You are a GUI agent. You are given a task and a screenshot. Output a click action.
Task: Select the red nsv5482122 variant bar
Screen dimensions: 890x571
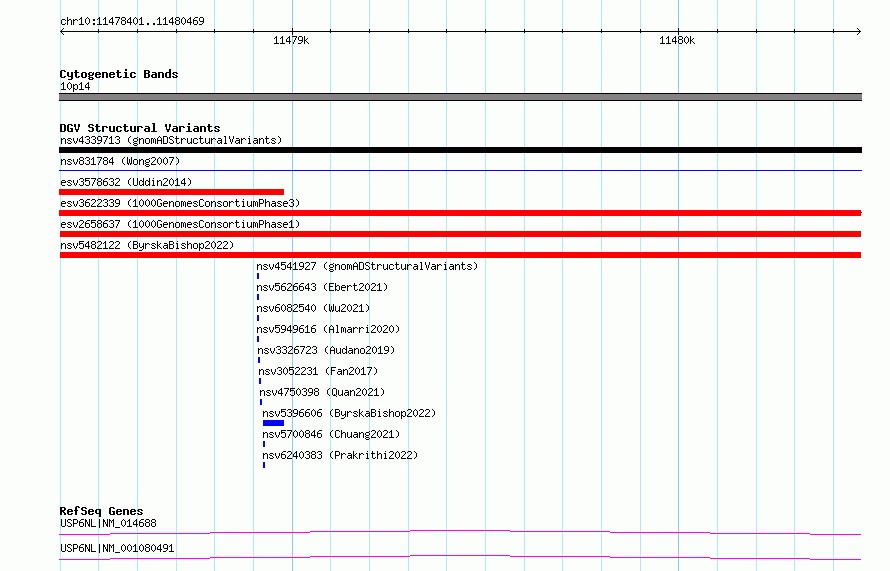(x=460, y=255)
